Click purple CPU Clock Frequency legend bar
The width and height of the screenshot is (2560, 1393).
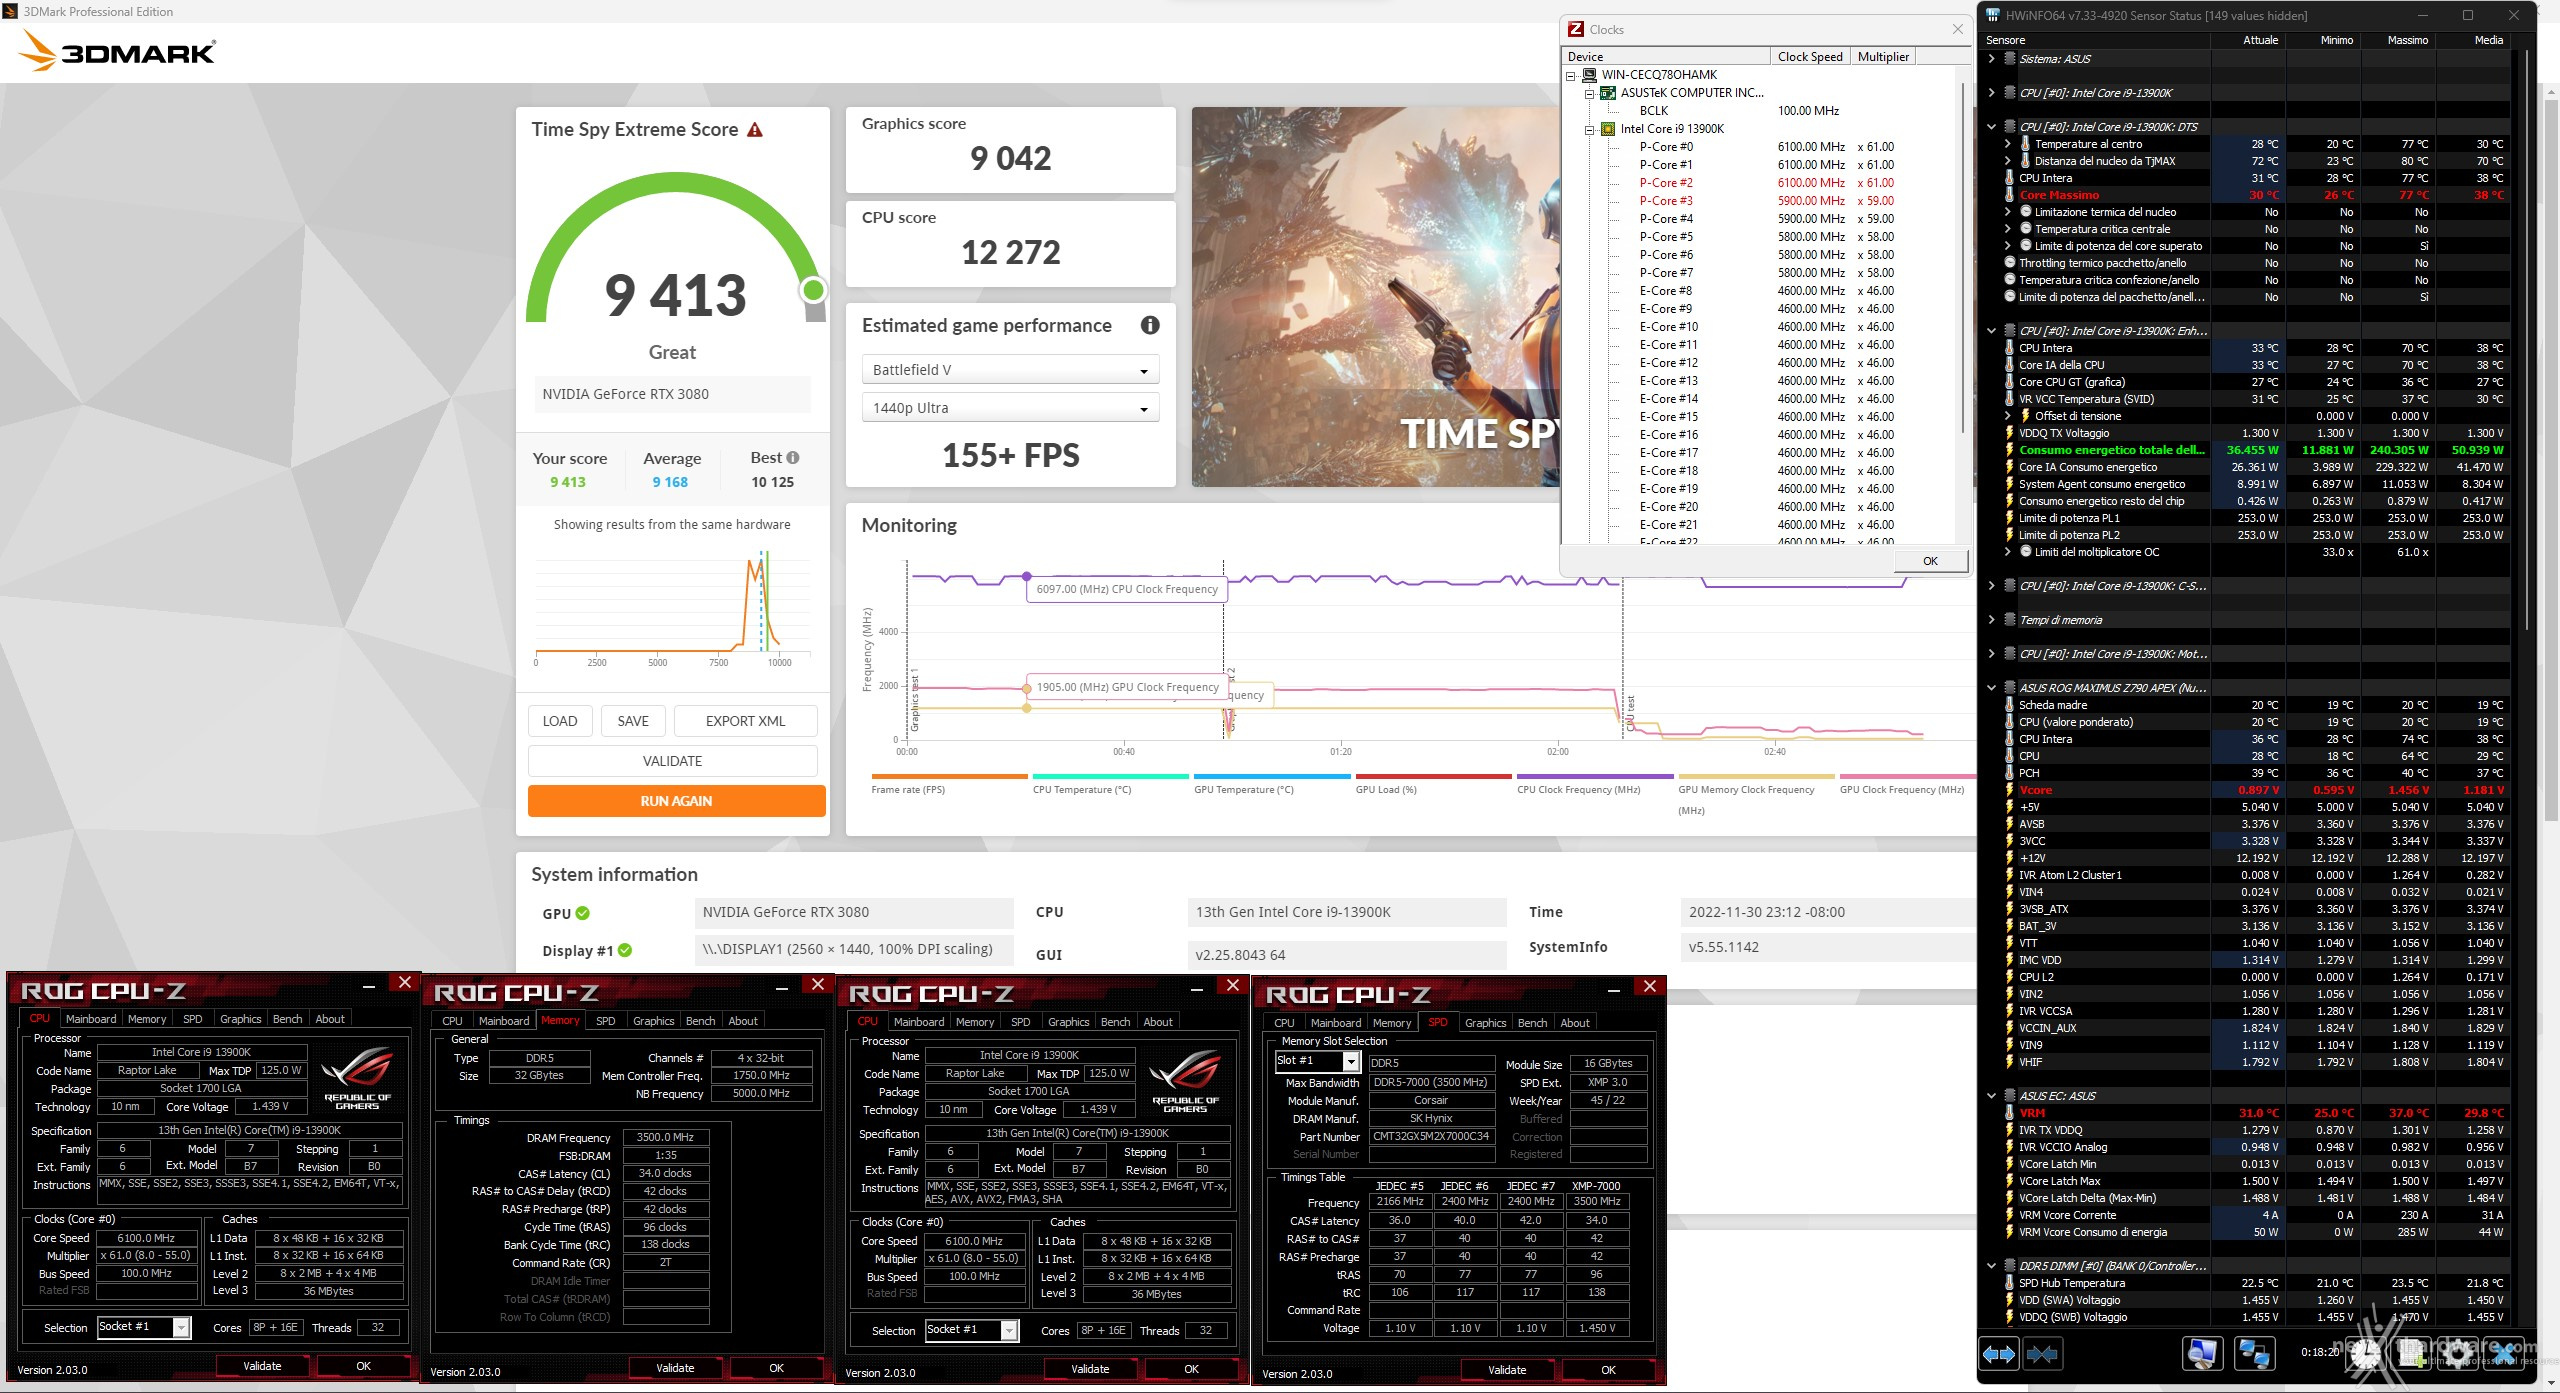tap(1595, 776)
